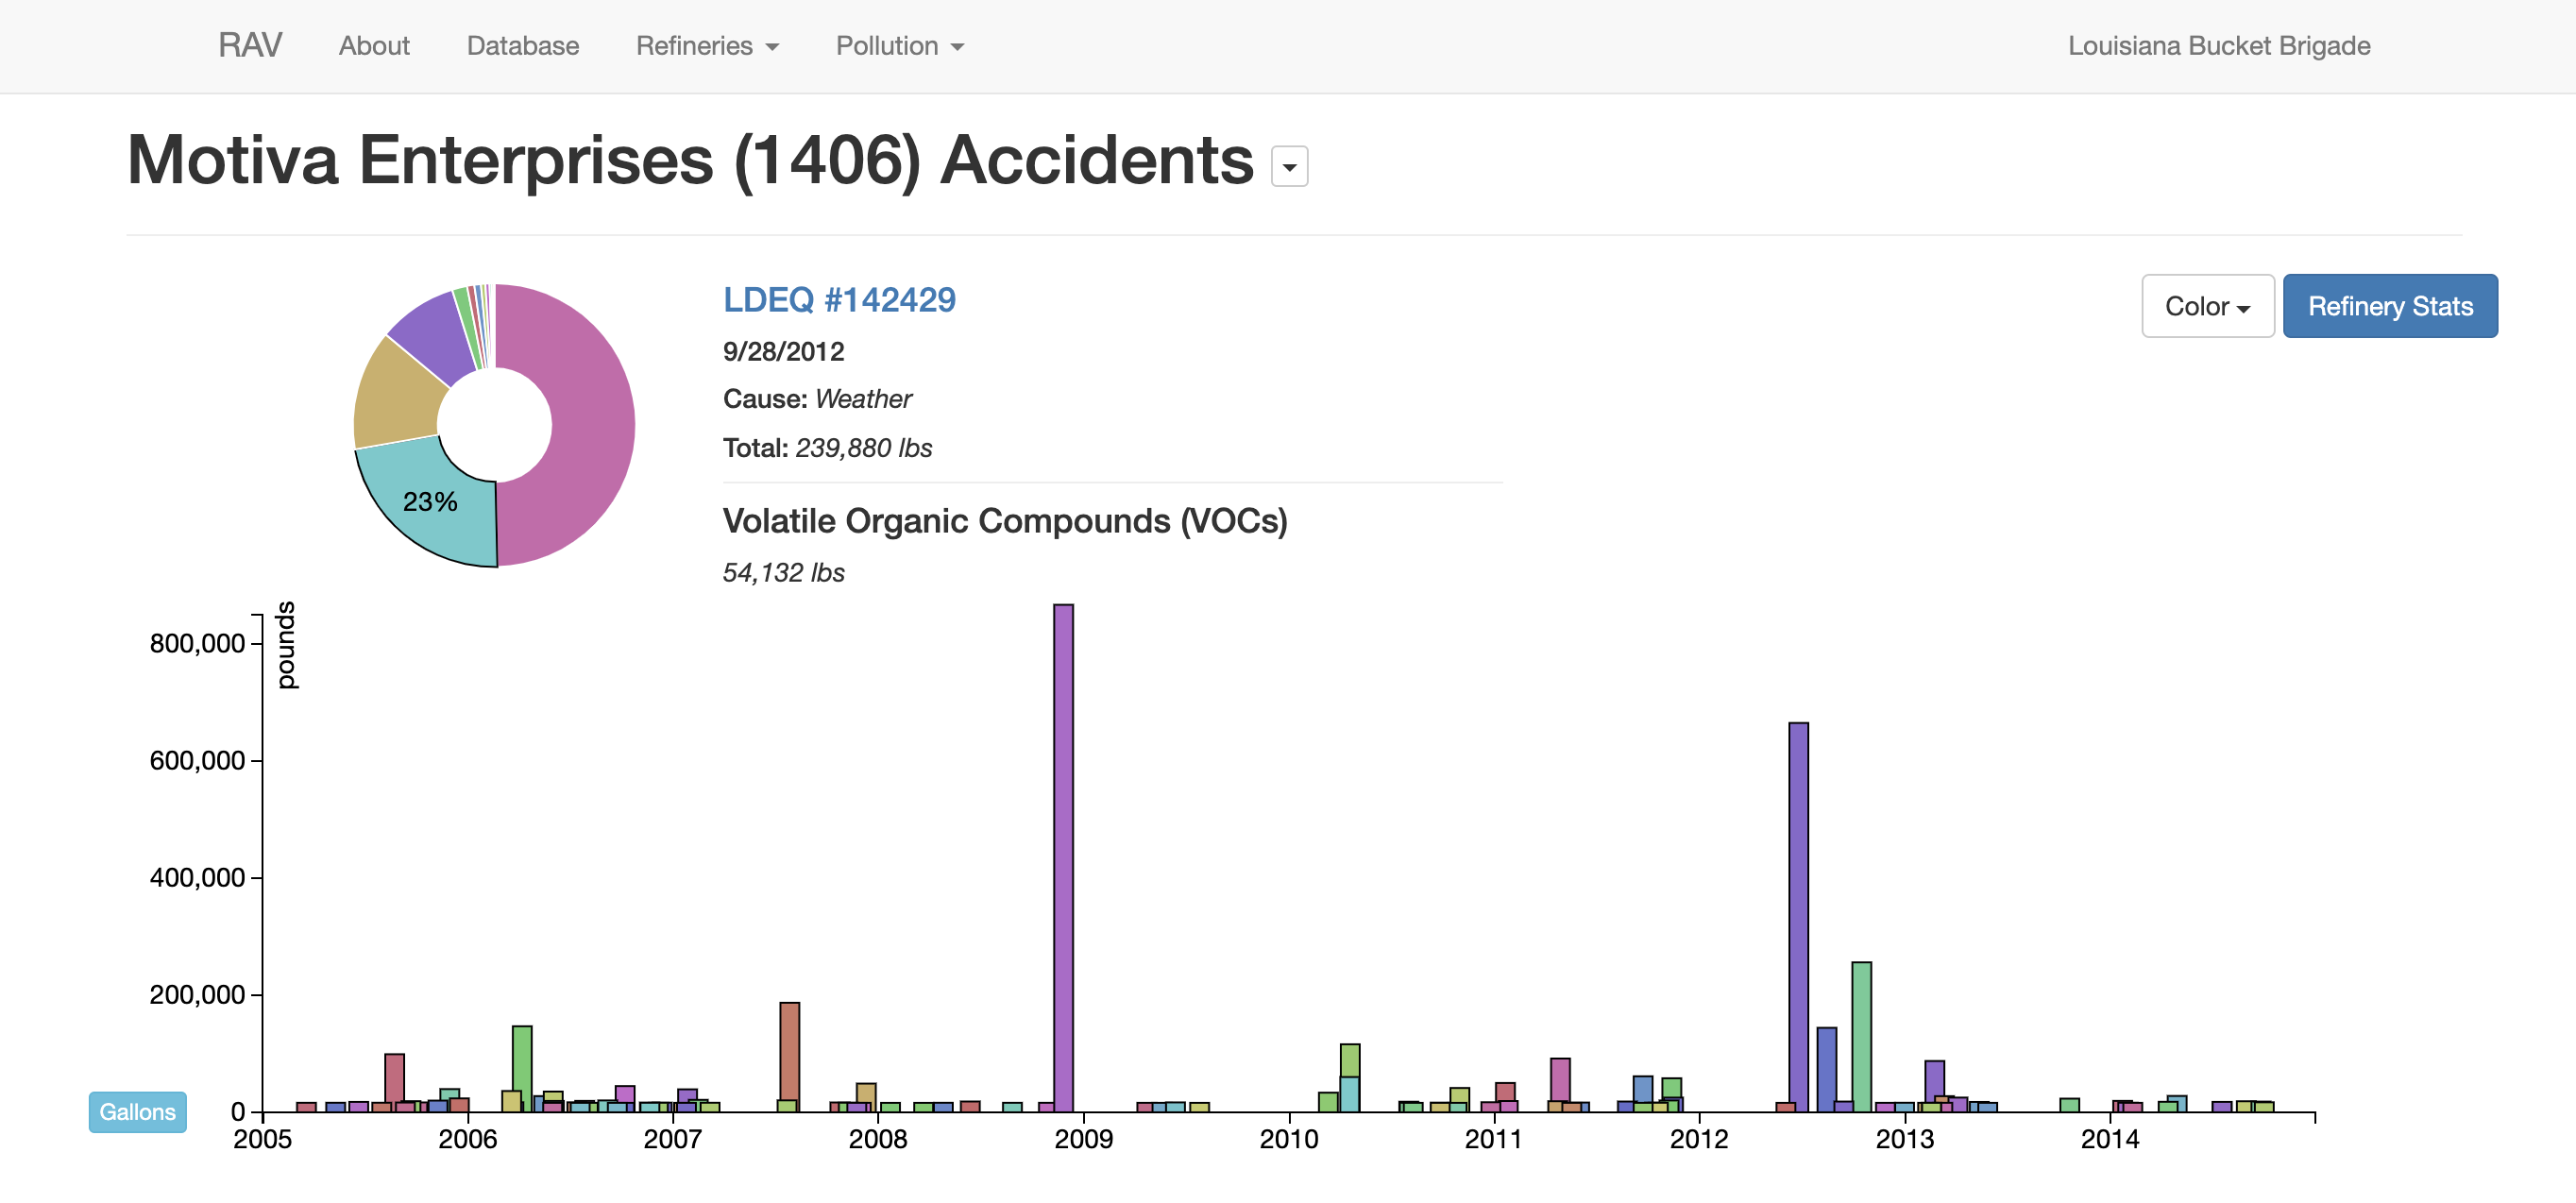Image resolution: width=2576 pixels, height=1203 pixels.
Task: Click the 'Motiva Enterprises (1406) Accidents' page title
Action: point(690,160)
